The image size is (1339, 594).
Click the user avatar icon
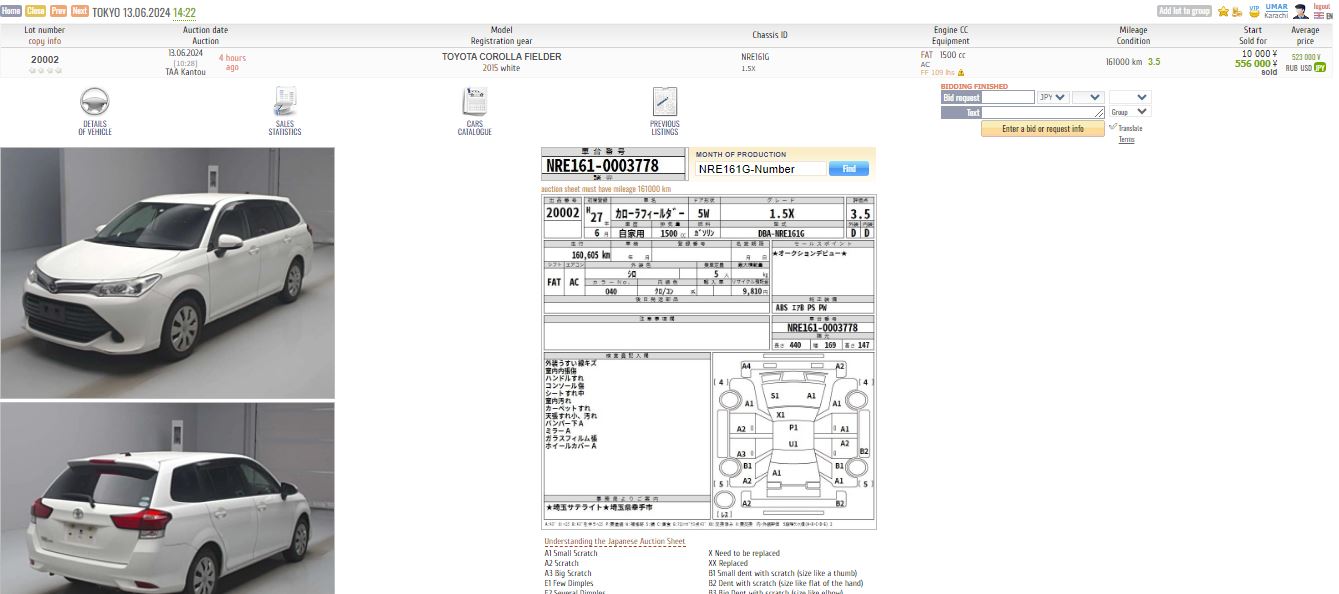(1300, 12)
